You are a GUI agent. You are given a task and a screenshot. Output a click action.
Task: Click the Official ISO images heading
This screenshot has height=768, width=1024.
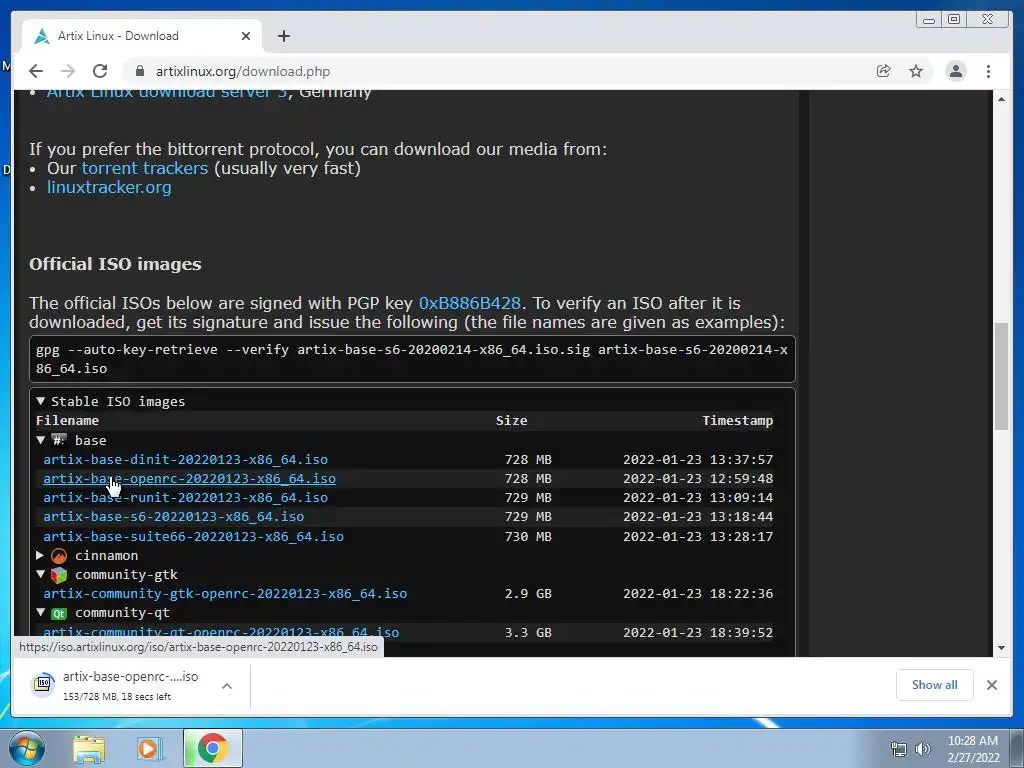pos(115,264)
